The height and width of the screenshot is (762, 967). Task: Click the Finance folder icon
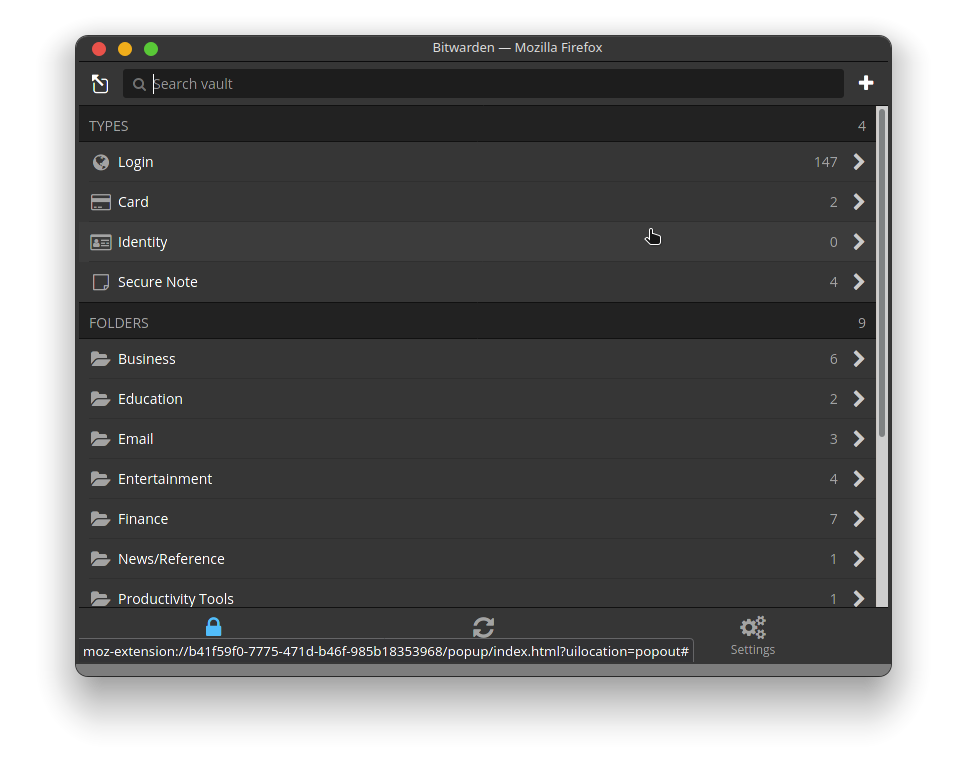tap(100, 519)
